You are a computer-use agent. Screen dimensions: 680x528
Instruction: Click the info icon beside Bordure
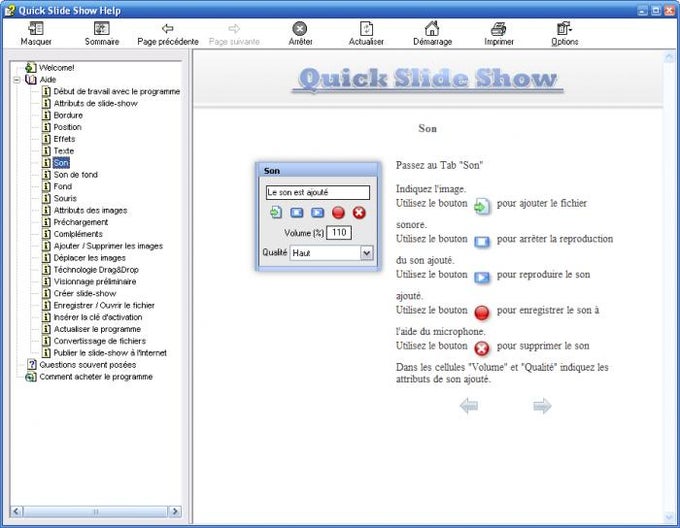[46, 115]
